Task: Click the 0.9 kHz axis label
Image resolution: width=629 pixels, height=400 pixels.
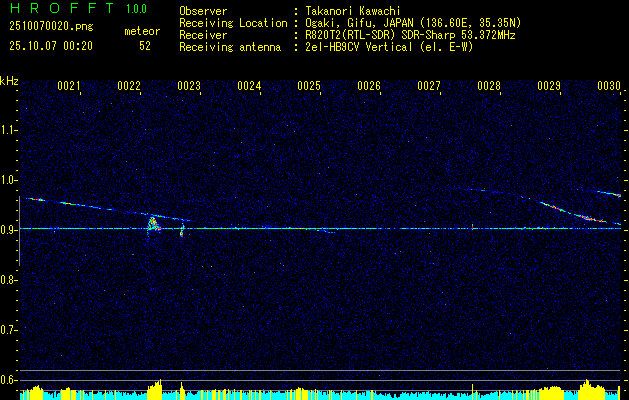Action: tap(7, 230)
